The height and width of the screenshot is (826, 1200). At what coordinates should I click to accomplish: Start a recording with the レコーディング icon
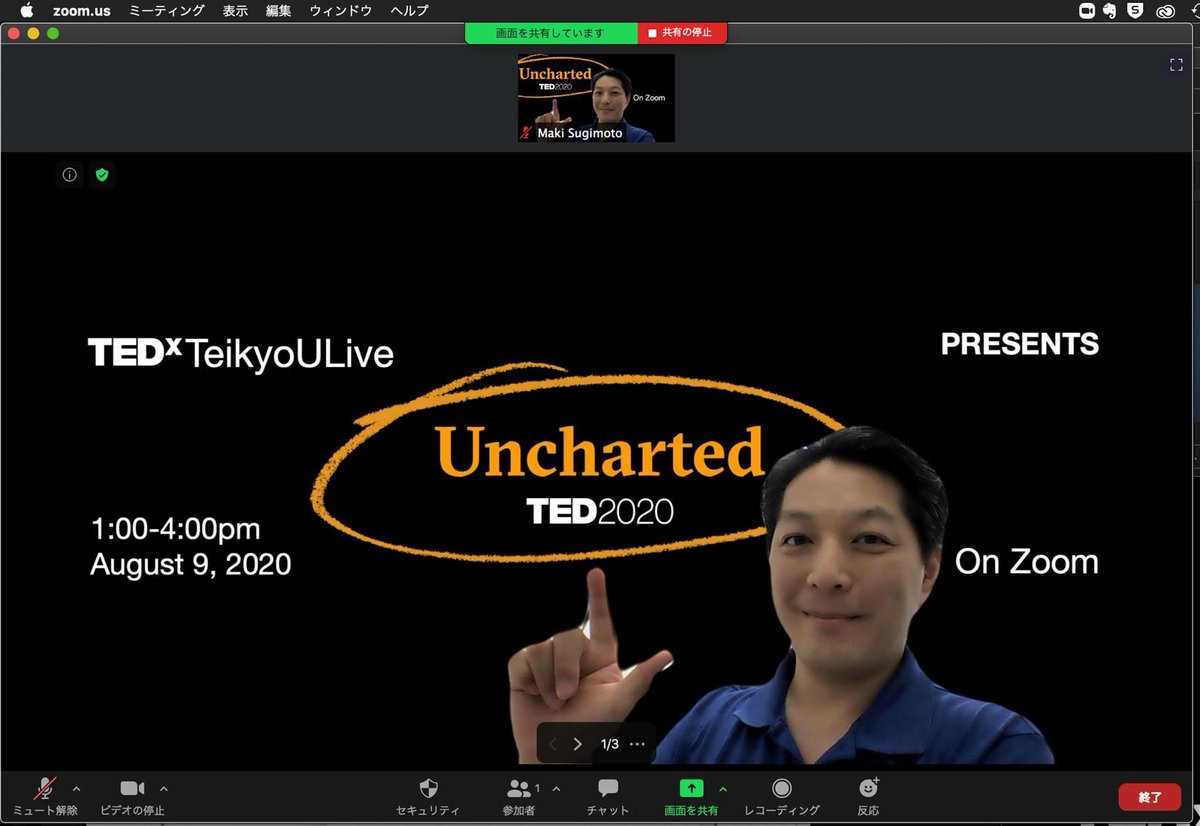782,793
